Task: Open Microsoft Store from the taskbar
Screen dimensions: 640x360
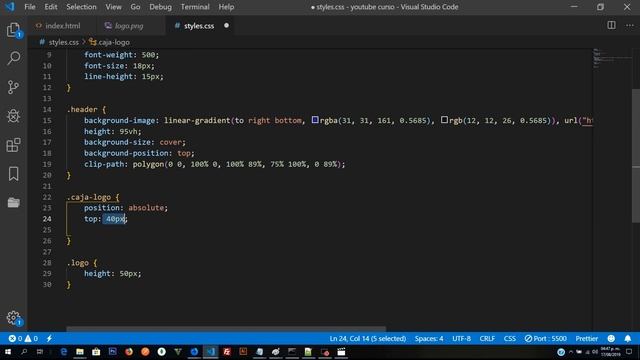Action: pos(96,352)
